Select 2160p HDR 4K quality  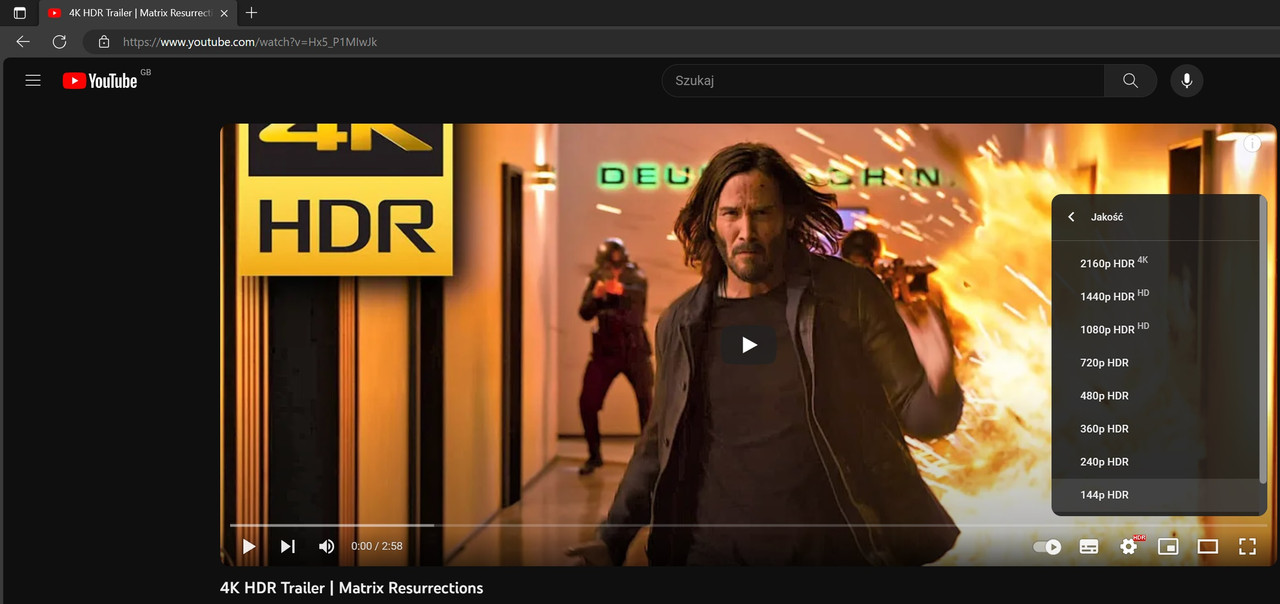point(1155,263)
